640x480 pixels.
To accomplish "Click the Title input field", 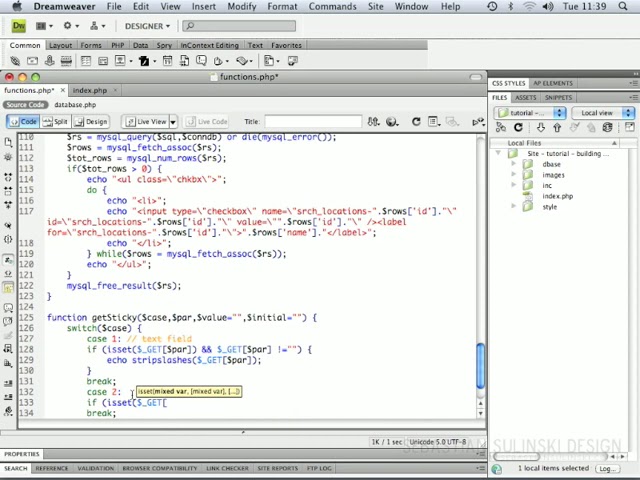I will coord(313,122).
